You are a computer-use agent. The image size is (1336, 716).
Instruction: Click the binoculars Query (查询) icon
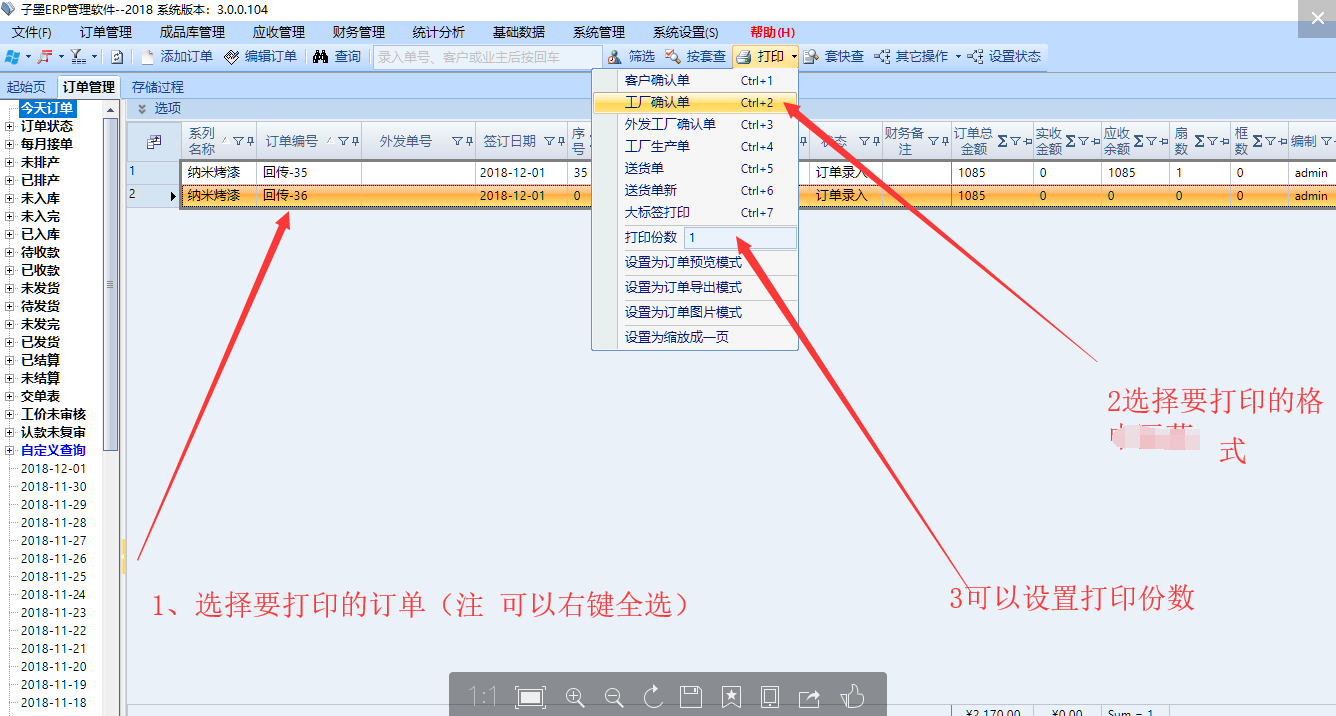point(320,57)
